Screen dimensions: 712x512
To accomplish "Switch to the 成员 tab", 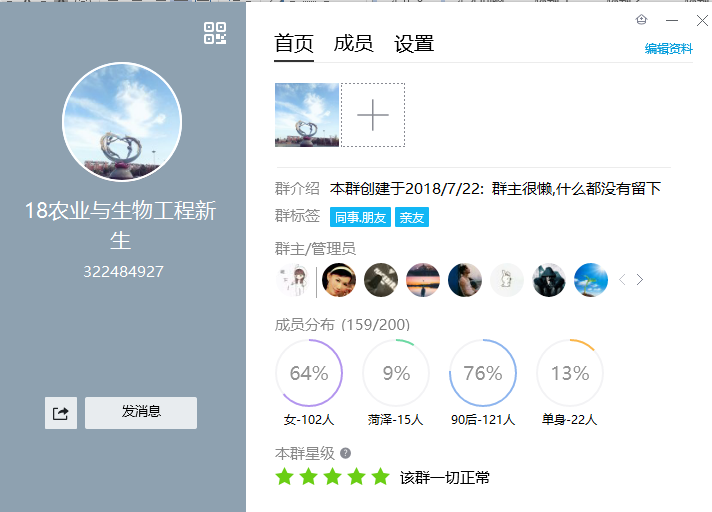I will pyautogui.click(x=353, y=44).
